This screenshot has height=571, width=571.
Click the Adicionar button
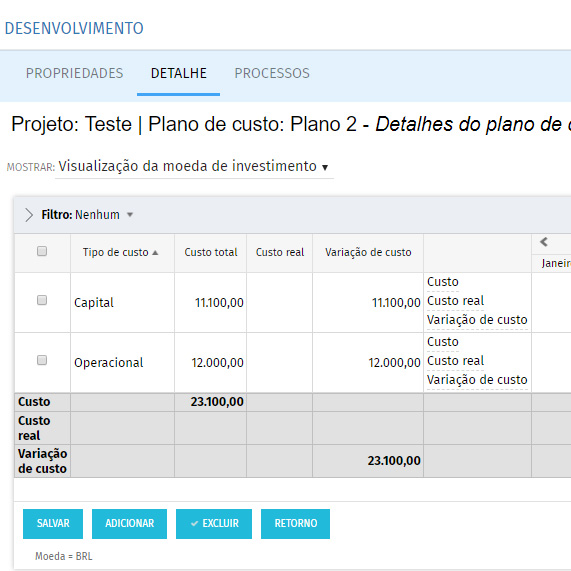[x=129, y=524]
